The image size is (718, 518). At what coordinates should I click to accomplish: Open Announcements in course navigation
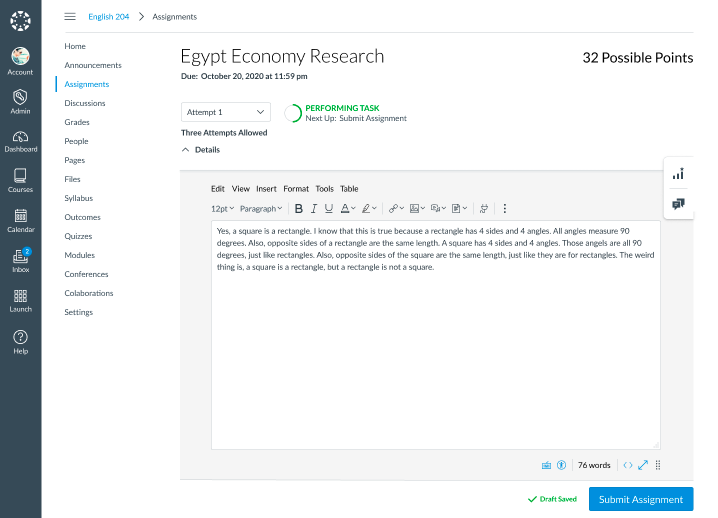pyautogui.click(x=93, y=65)
